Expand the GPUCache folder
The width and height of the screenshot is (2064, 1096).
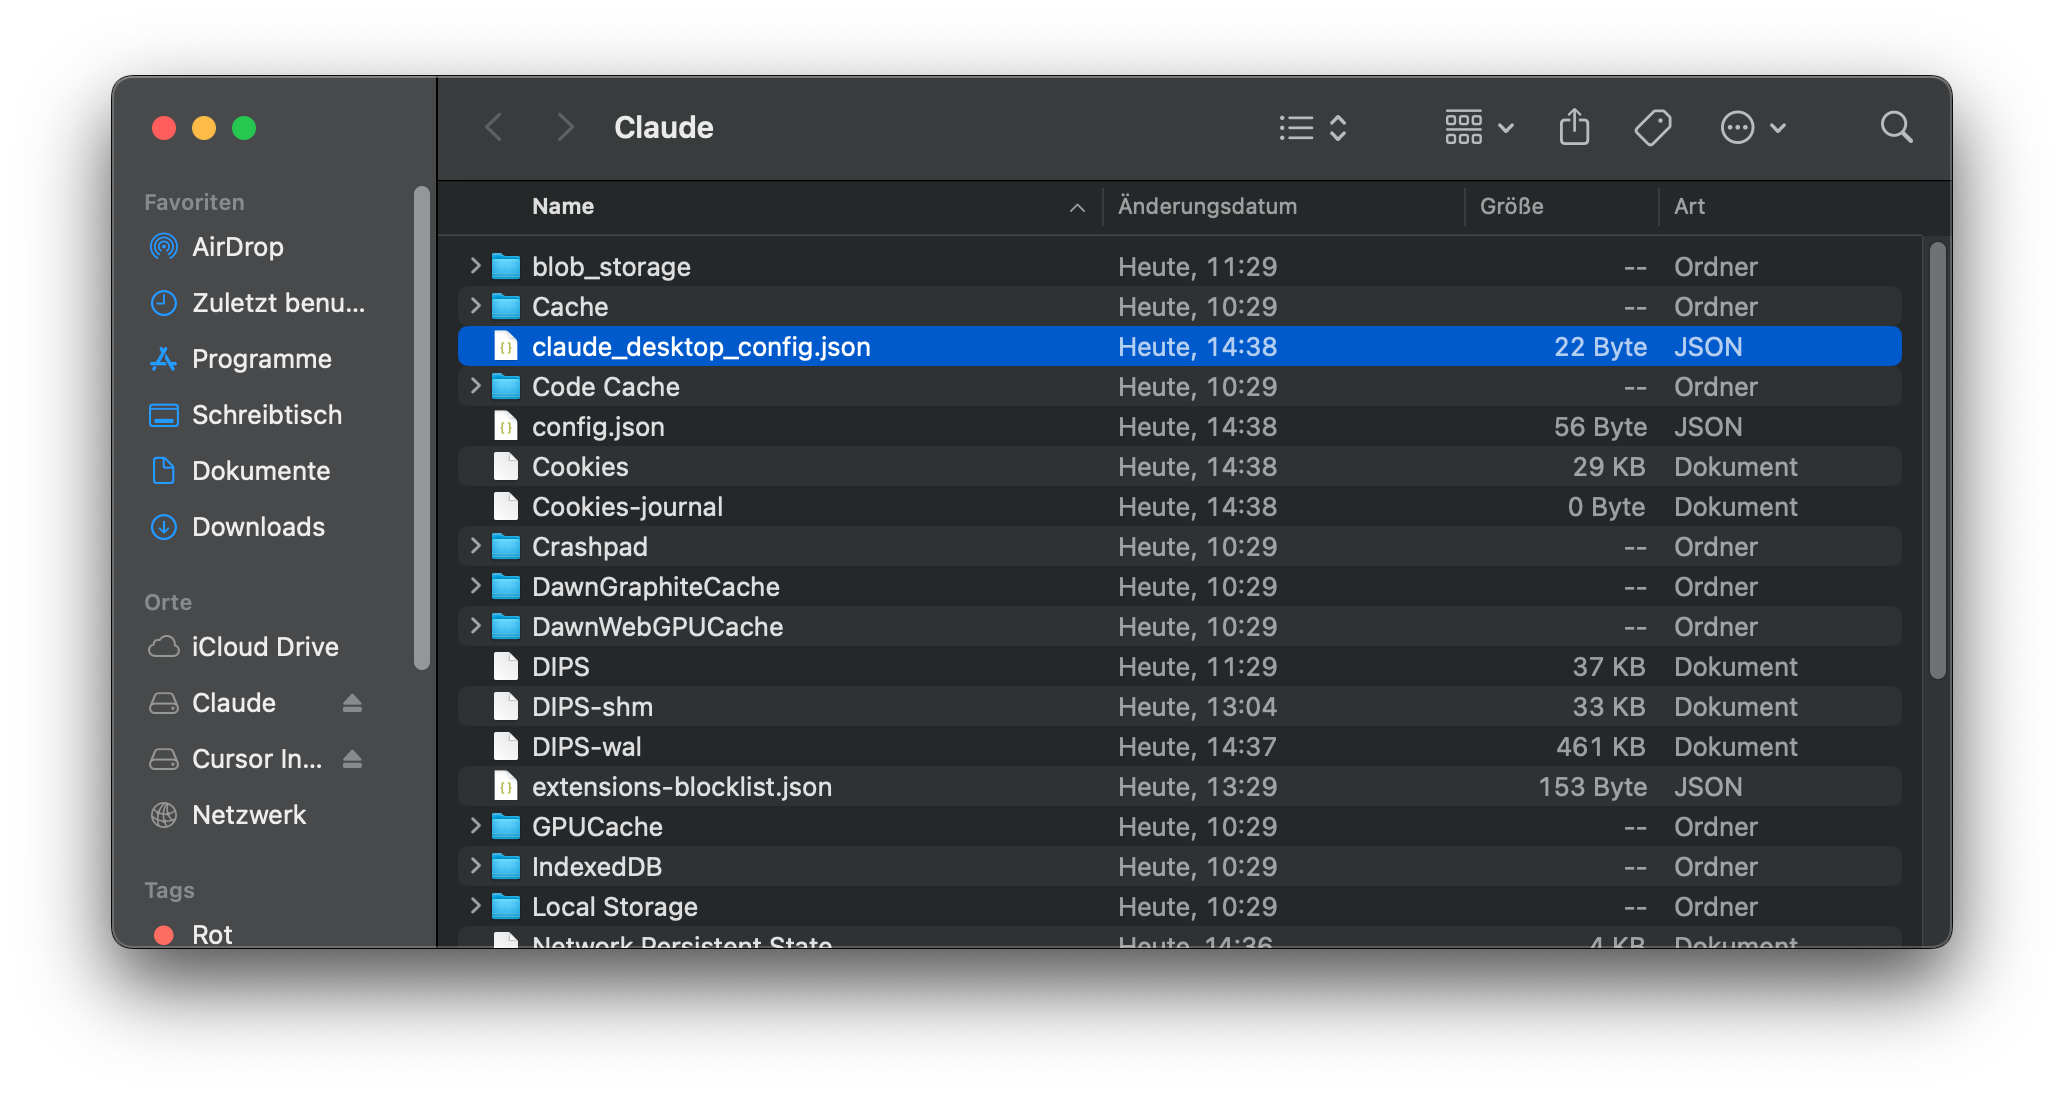tap(475, 826)
